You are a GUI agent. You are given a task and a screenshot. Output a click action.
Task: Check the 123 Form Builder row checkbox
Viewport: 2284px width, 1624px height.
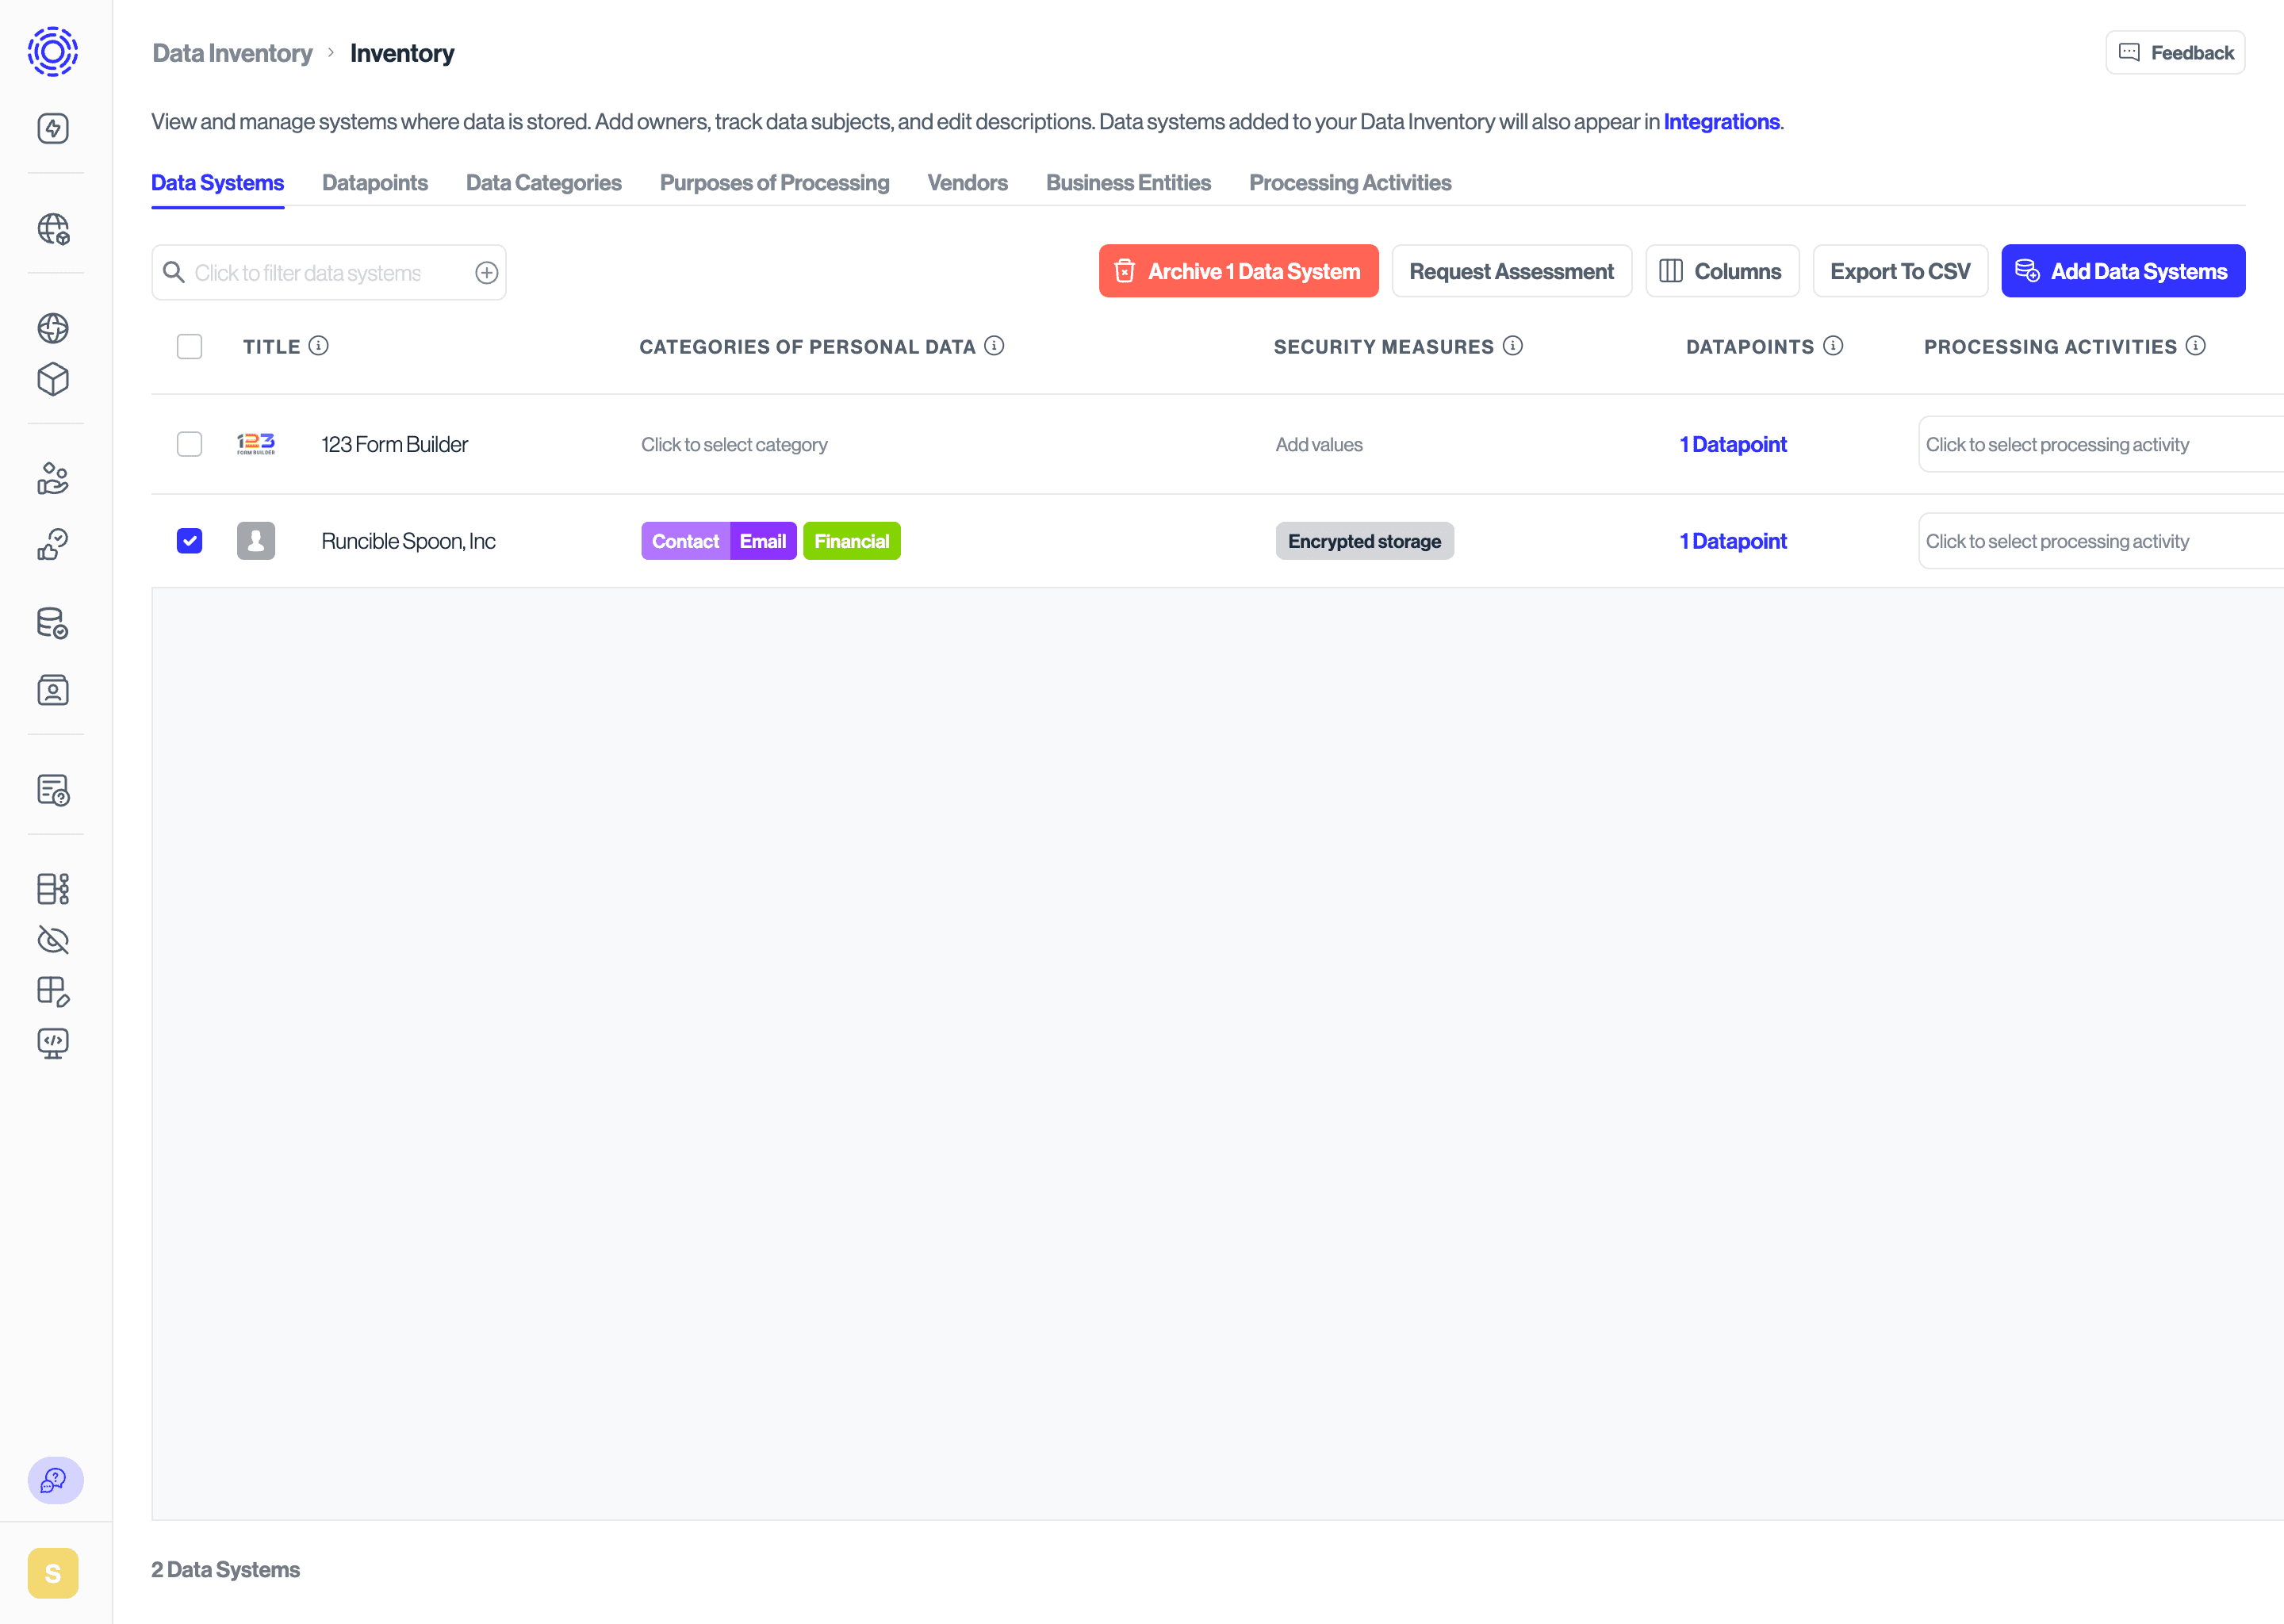tap(189, 444)
